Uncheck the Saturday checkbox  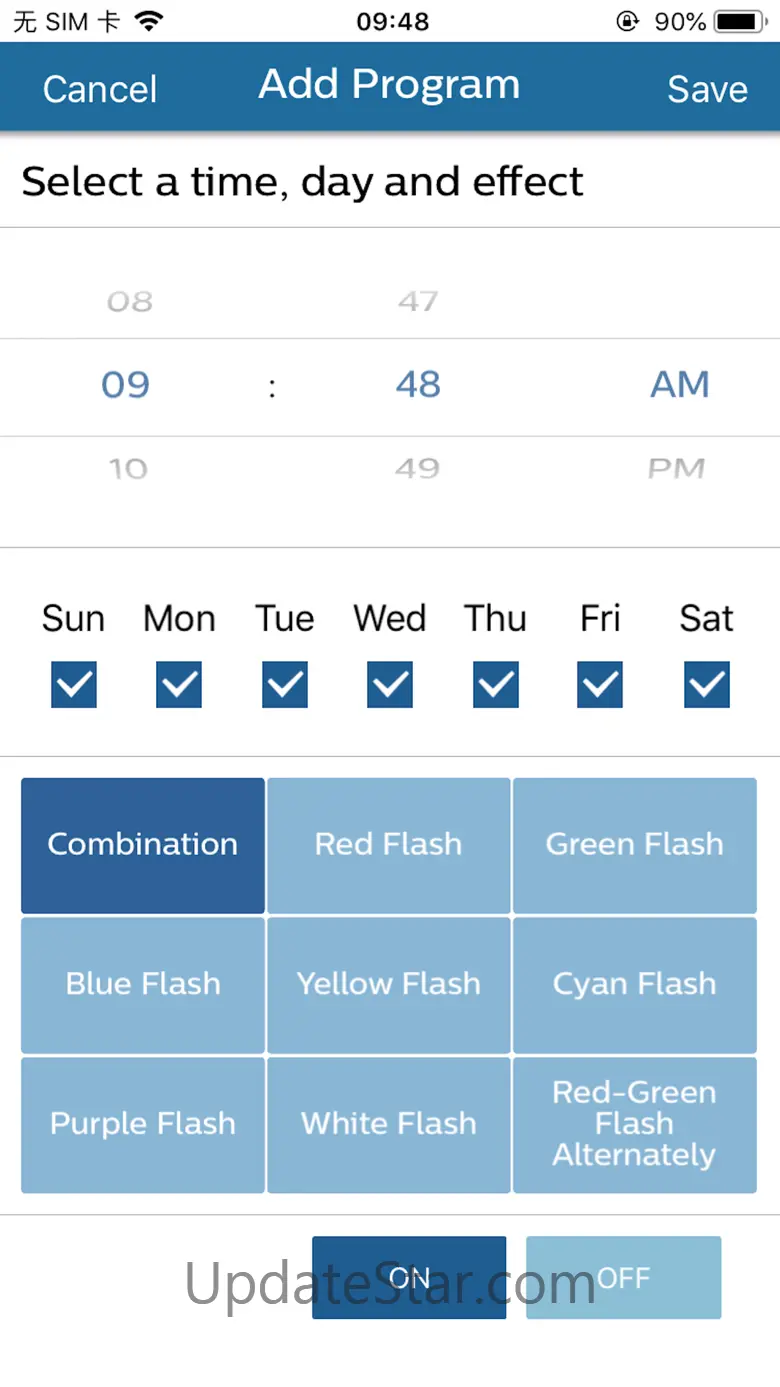(x=707, y=685)
